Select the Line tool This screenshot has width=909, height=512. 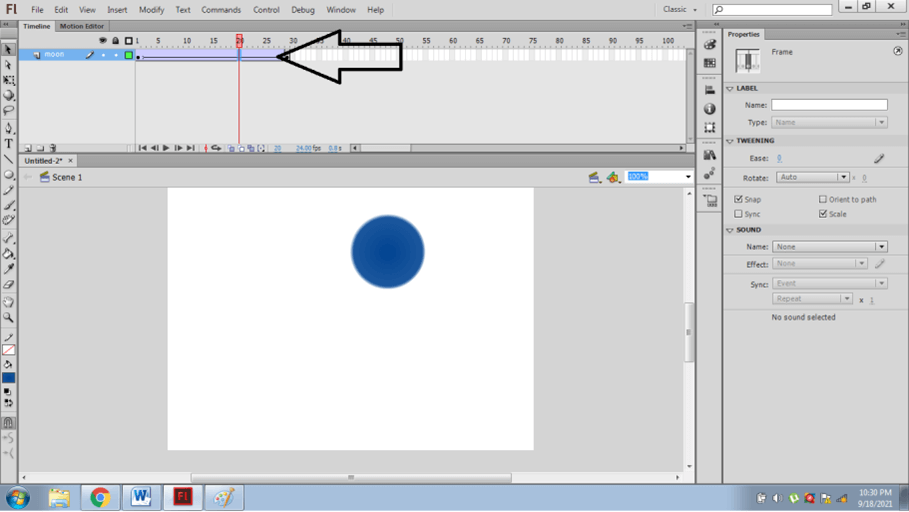pyautogui.click(x=8, y=159)
